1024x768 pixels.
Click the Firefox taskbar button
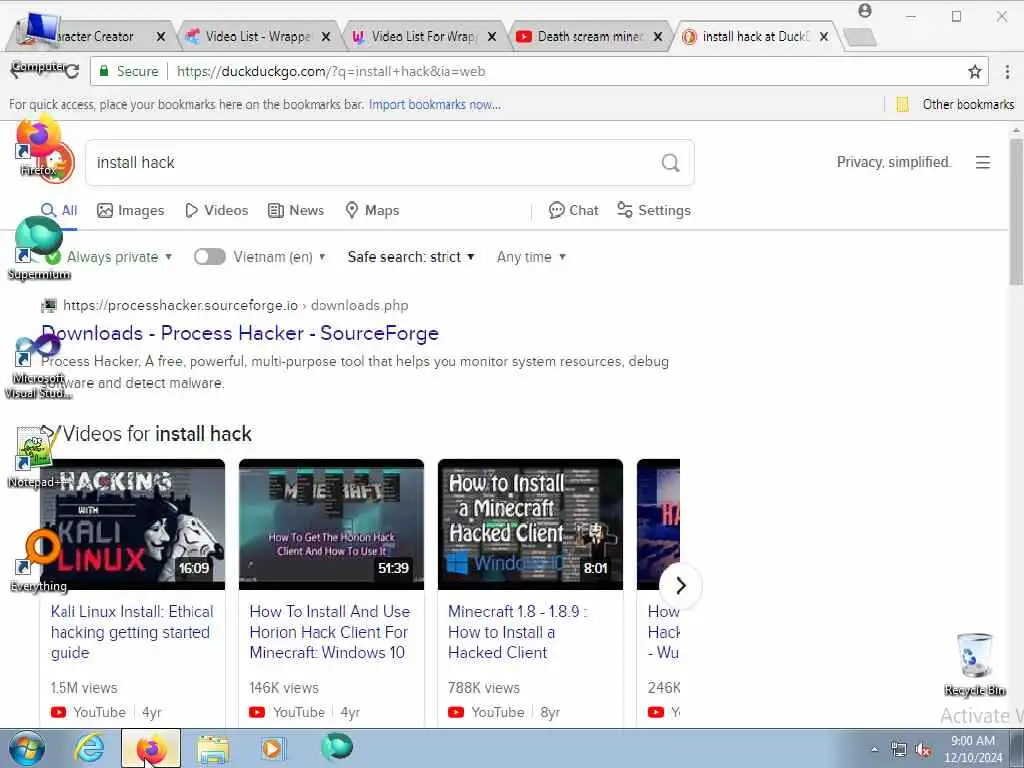pyautogui.click(x=151, y=748)
